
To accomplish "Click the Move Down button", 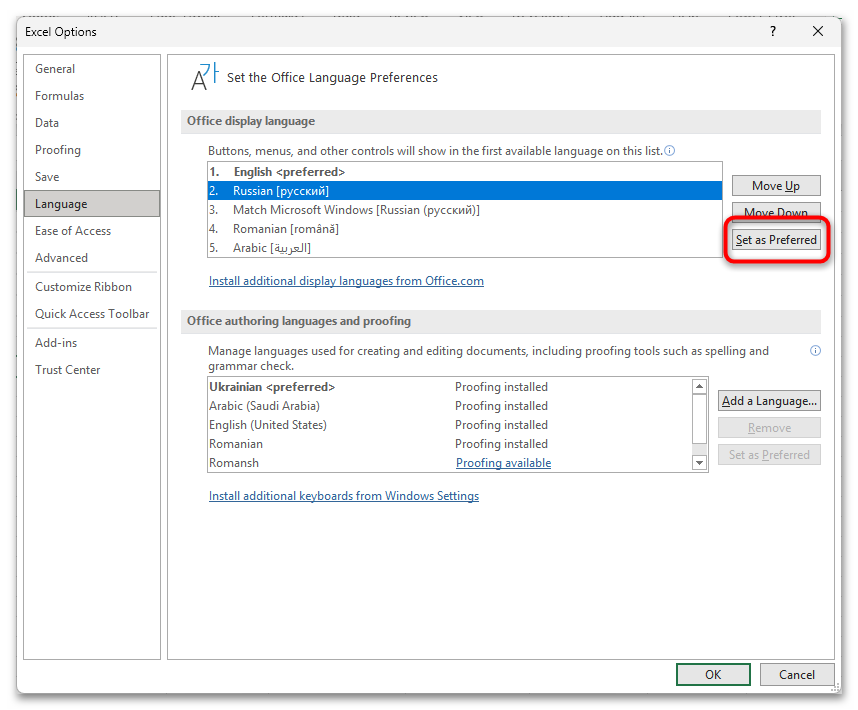I will point(776,211).
